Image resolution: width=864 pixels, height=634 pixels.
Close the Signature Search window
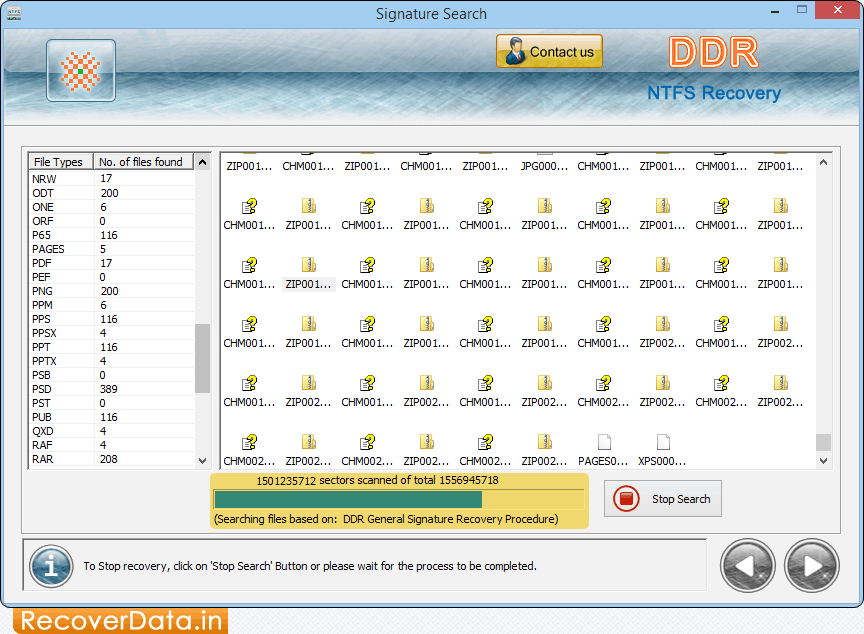click(839, 13)
